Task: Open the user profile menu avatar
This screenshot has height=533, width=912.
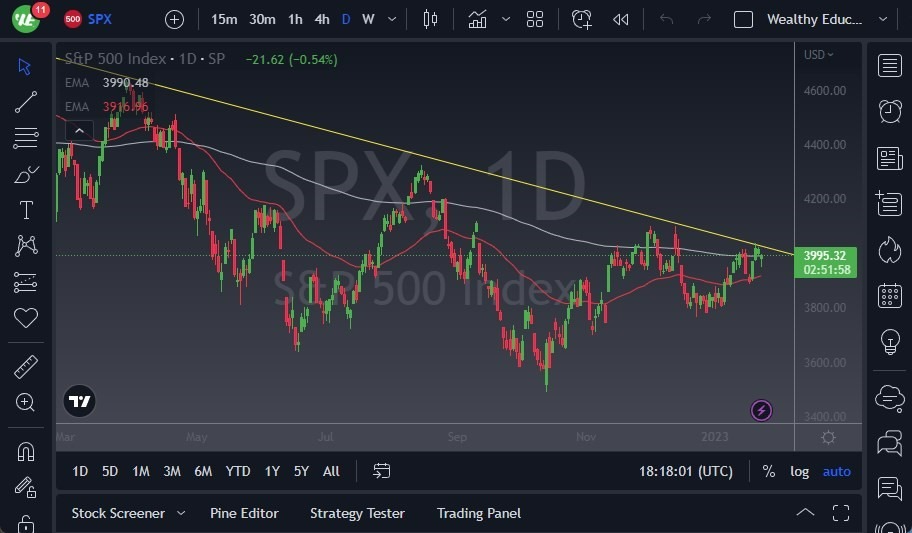Action: pyautogui.click(x=26, y=19)
